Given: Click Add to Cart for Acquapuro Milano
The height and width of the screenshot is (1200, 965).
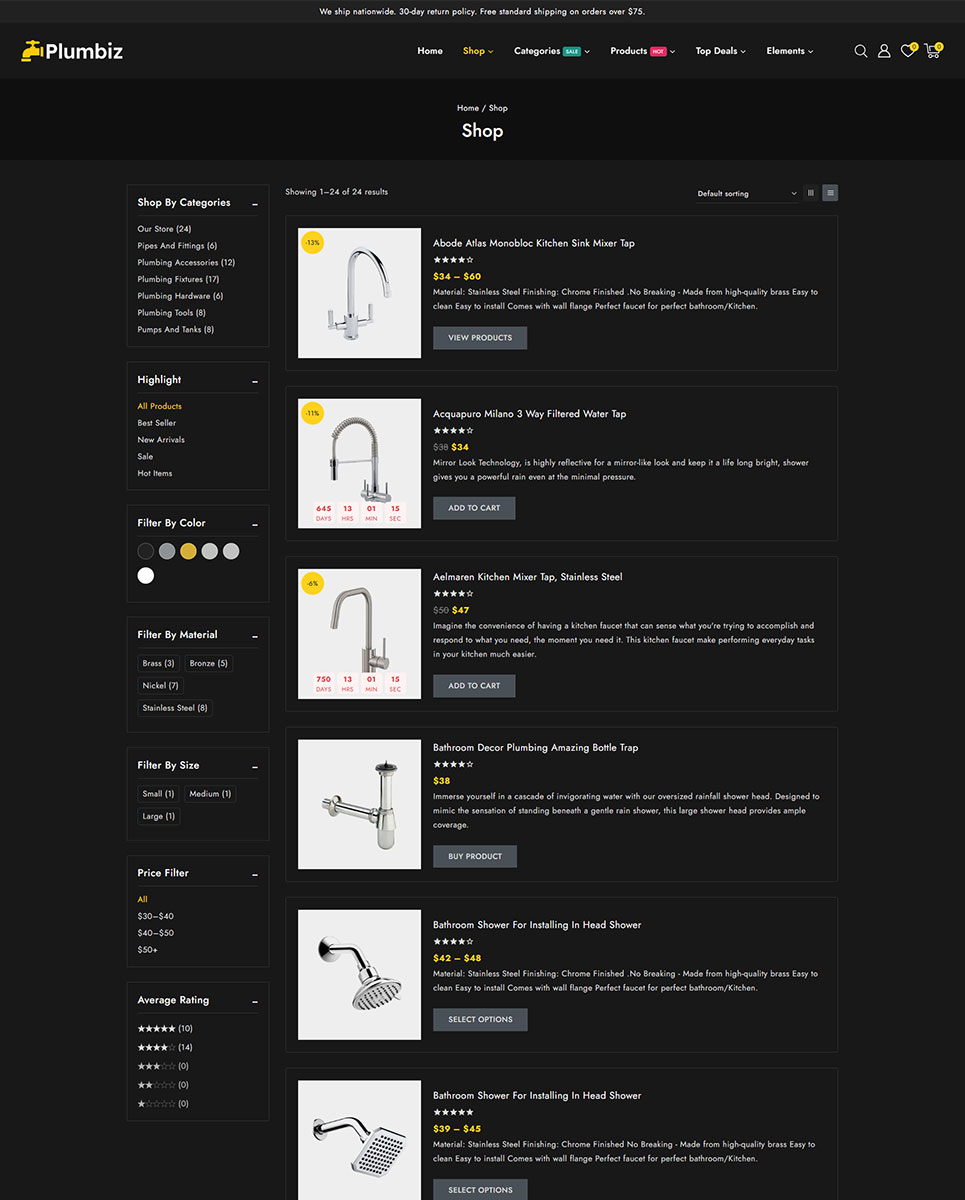Looking at the screenshot, I should (474, 508).
